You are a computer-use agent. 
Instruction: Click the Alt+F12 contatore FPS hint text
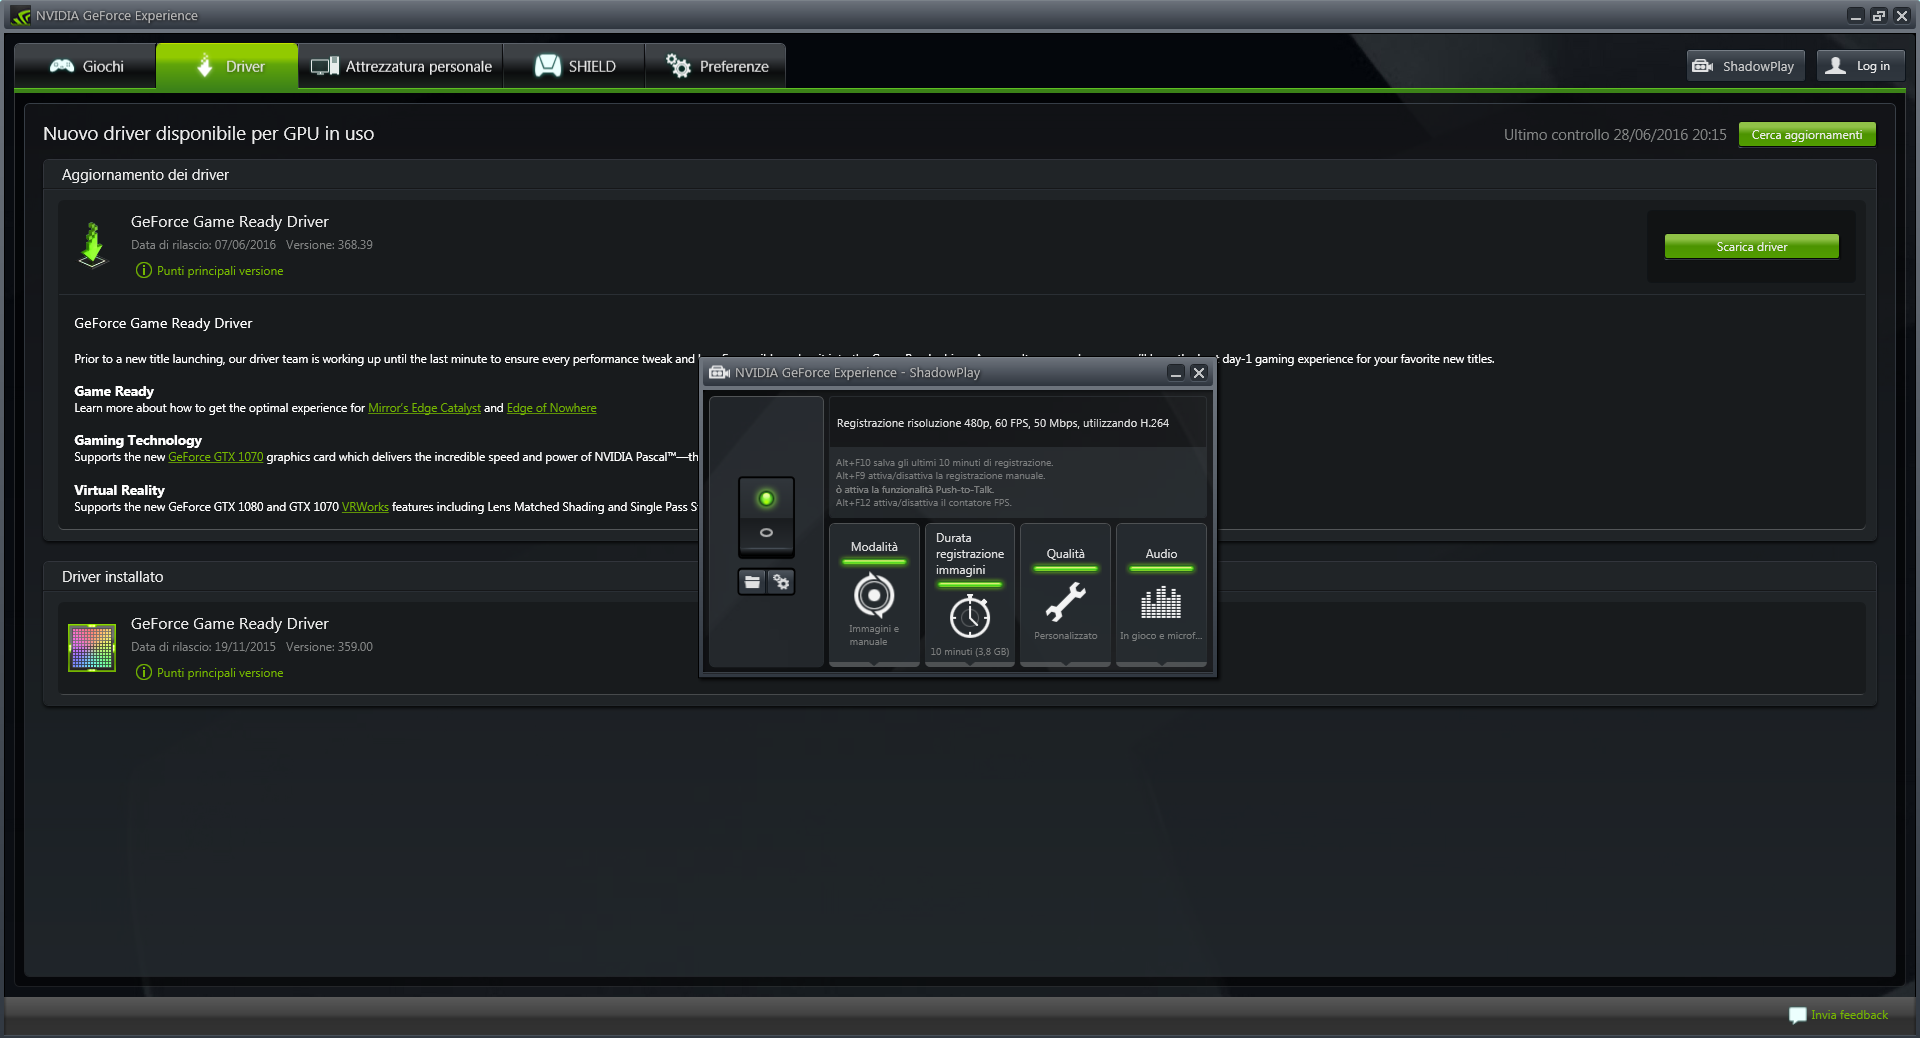[x=923, y=503]
